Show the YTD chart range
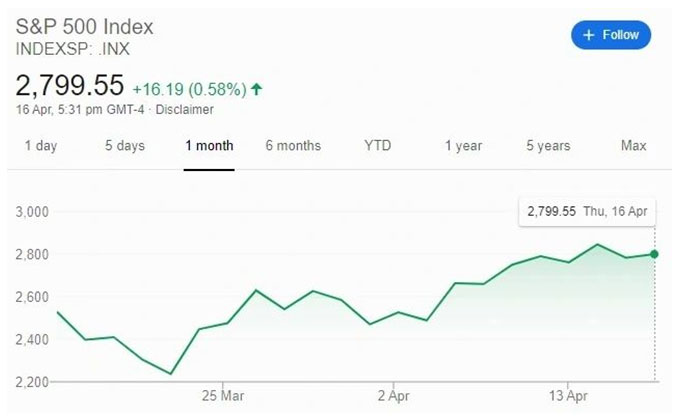The image size is (680, 420). (378, 145)
